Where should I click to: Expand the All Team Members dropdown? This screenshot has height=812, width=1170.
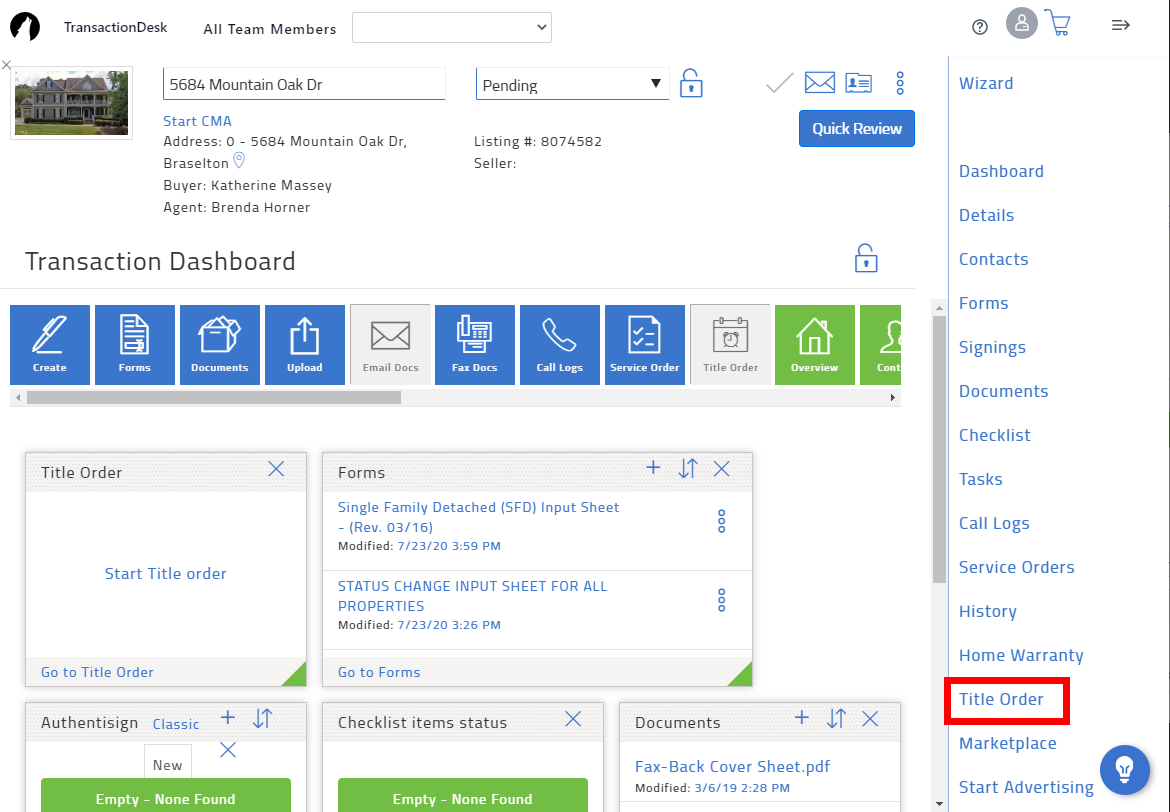click(452, 28)
